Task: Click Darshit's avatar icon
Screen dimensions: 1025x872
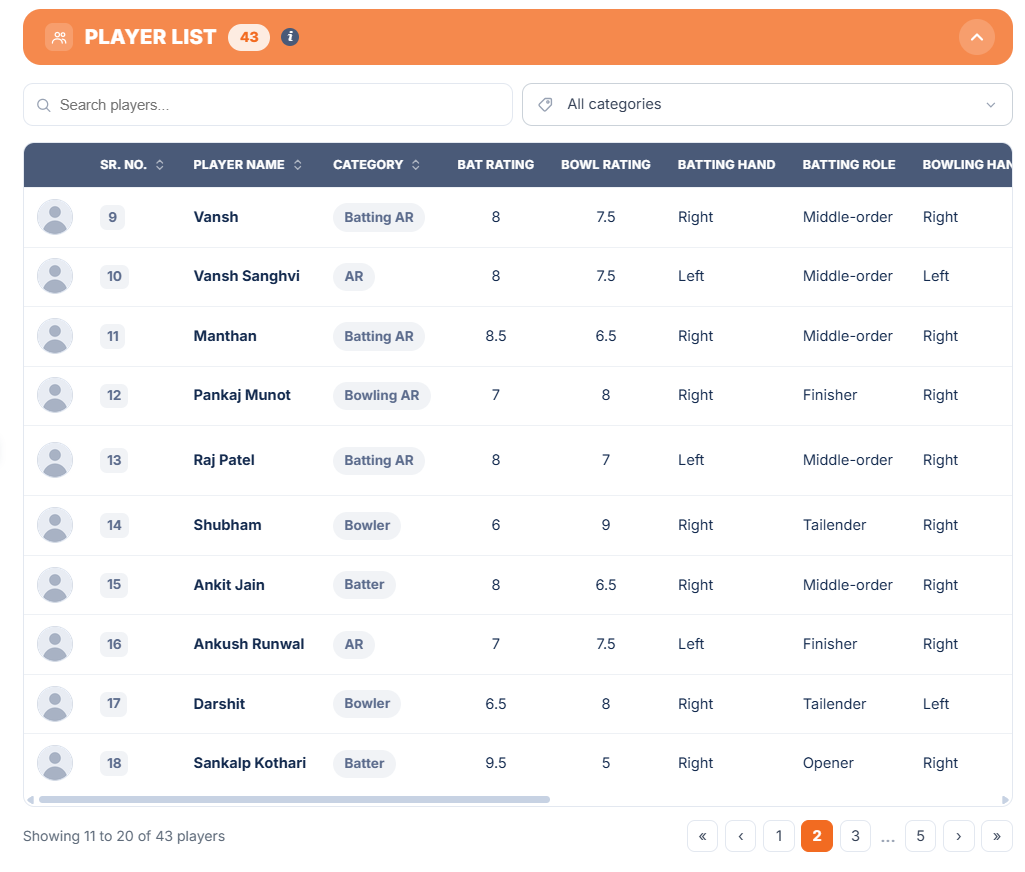Action: click(x=55, y=704)
